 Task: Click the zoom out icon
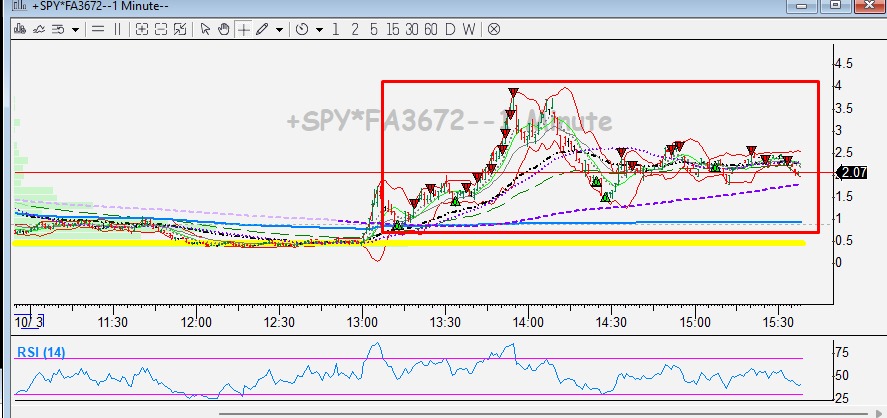[x=161, y=29]
